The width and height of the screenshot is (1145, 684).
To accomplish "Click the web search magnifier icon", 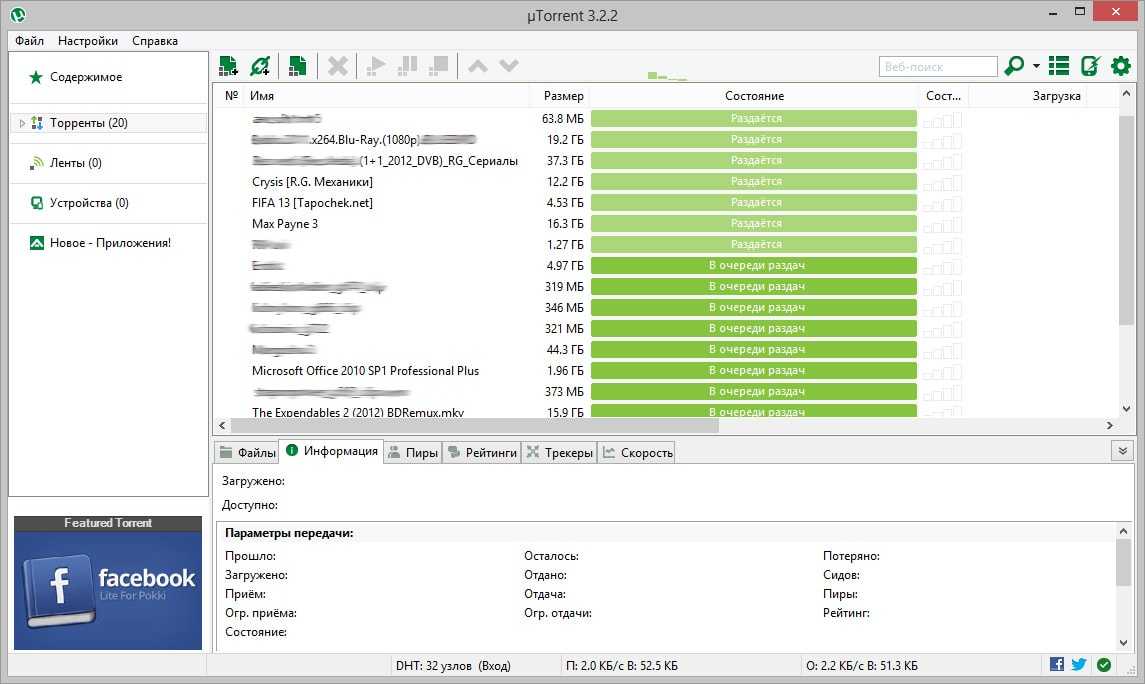I will point(1014,66).
